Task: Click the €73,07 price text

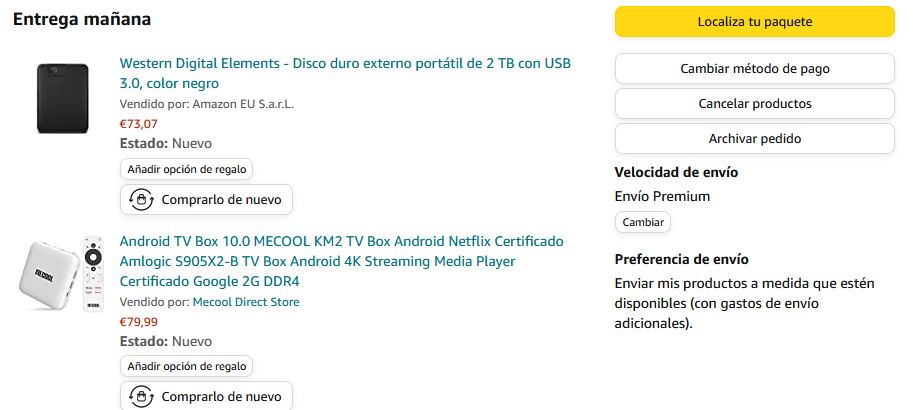Action: point(139,124)
